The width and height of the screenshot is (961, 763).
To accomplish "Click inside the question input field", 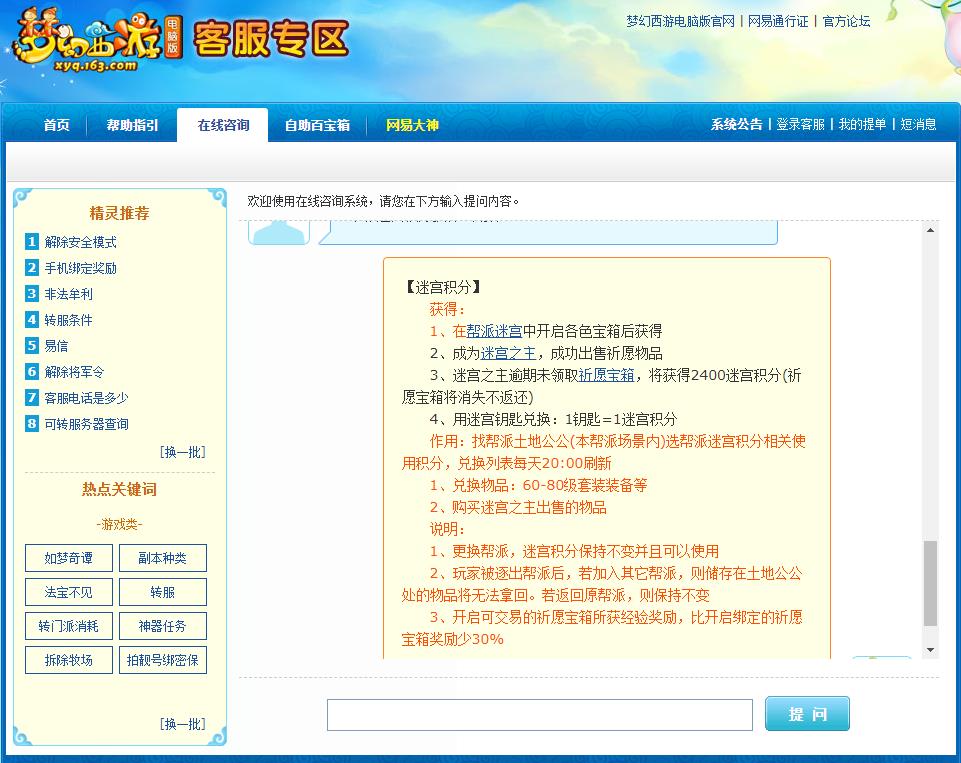I will coord(540,713).
